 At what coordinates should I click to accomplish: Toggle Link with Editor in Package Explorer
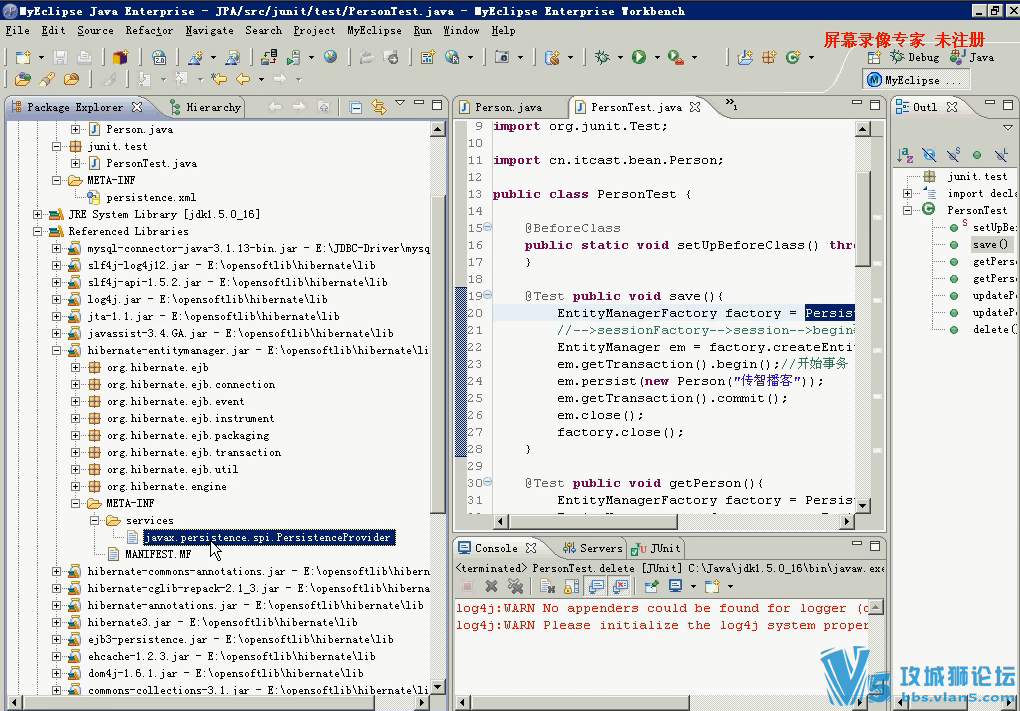pyautogui.click(x=379, y=107)
